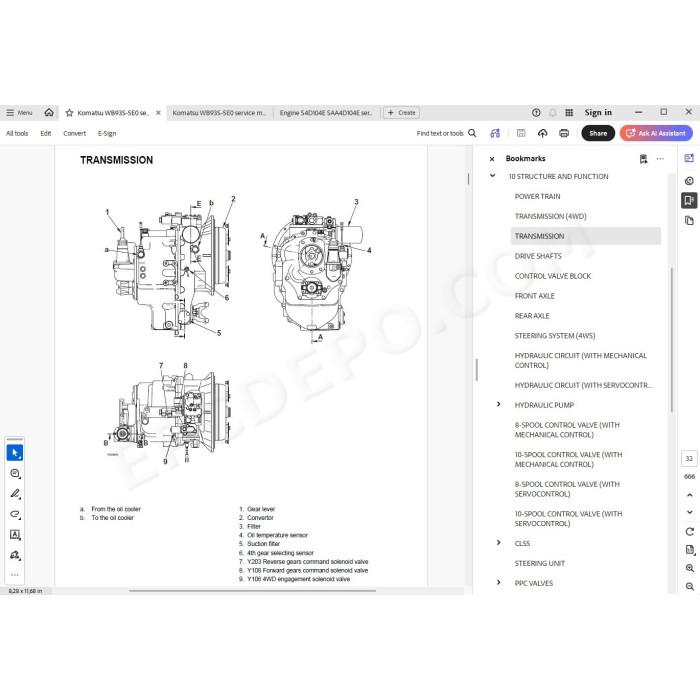Click the Create new tab button
700x700 pixels.
401,112
